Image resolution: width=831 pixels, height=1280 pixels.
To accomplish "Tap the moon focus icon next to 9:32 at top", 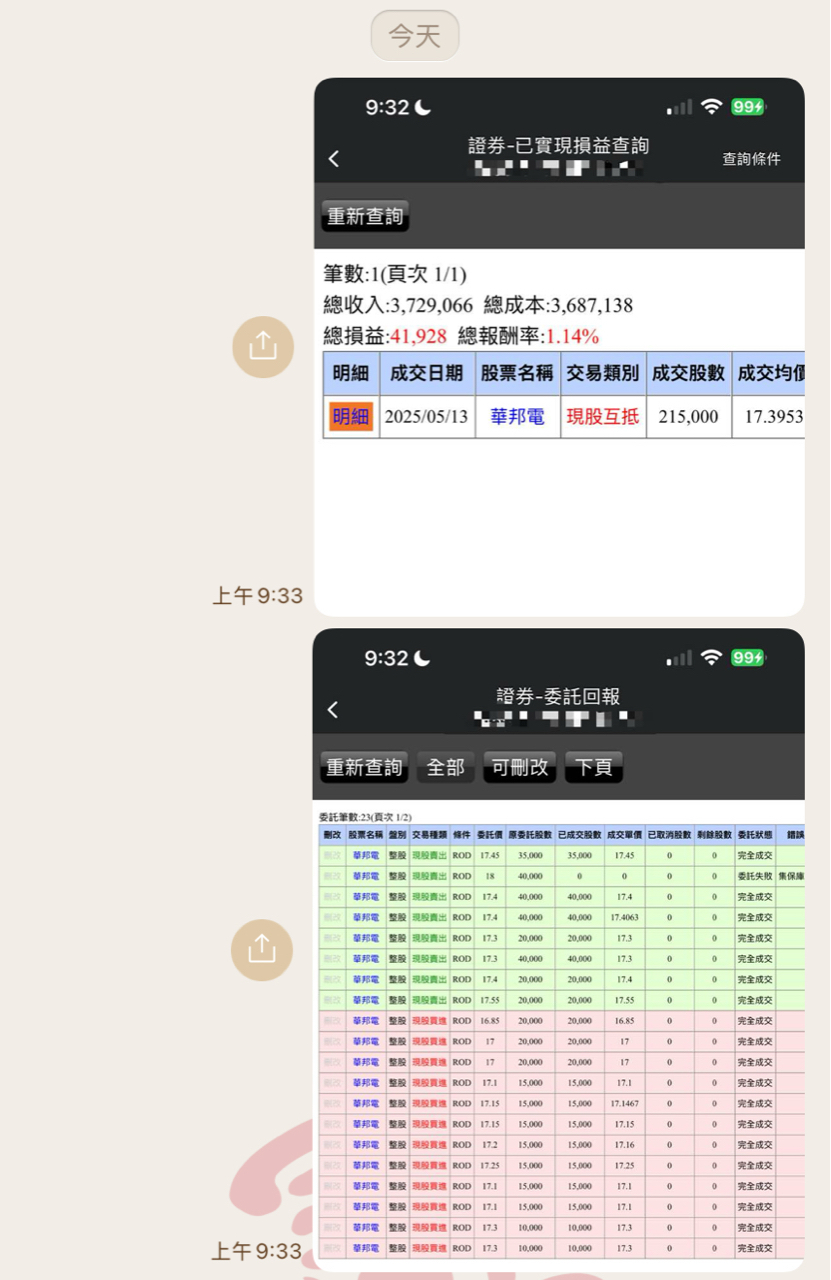I will [423, 107].
